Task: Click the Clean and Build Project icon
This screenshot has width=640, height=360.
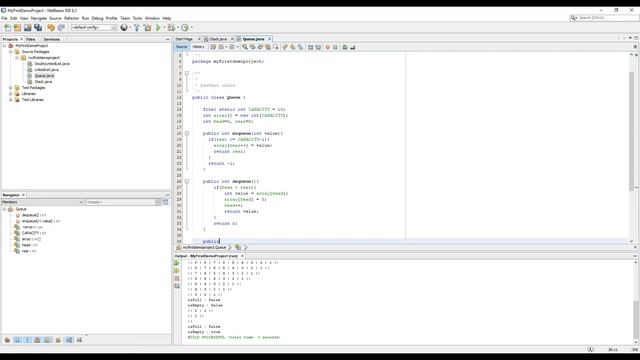Action: tap(147, 27)
